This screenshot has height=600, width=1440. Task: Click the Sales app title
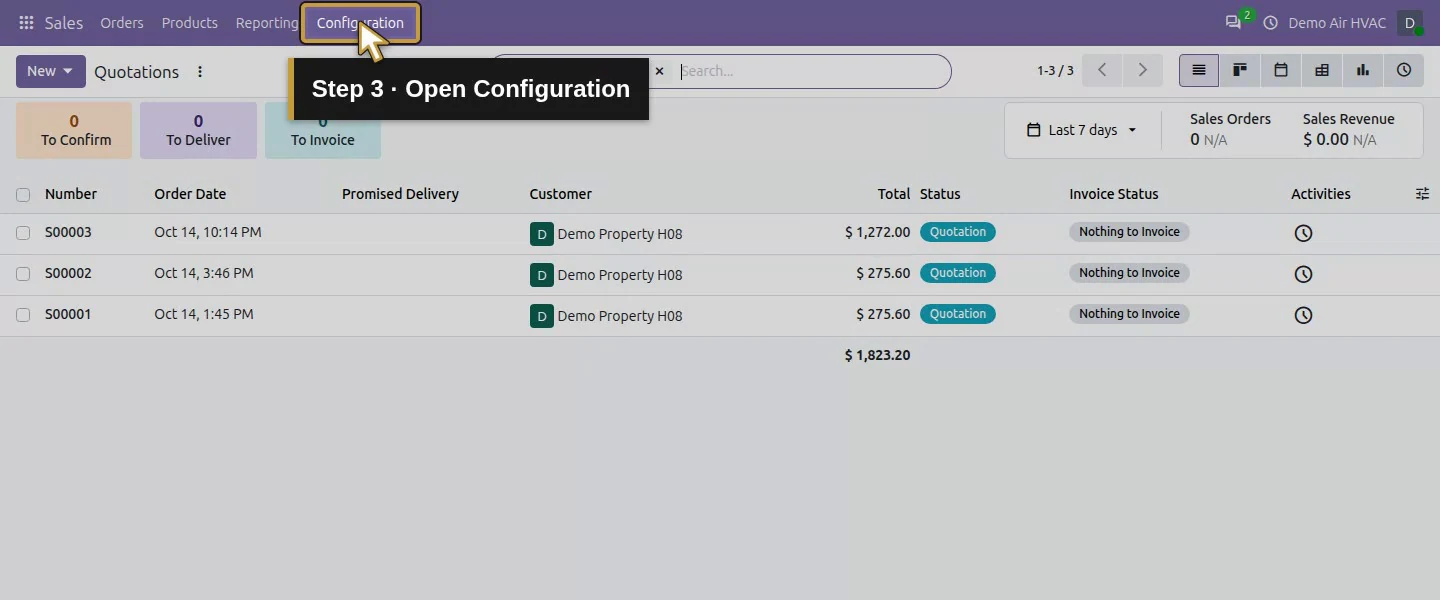pyautogui.click(x=64, y=23)
